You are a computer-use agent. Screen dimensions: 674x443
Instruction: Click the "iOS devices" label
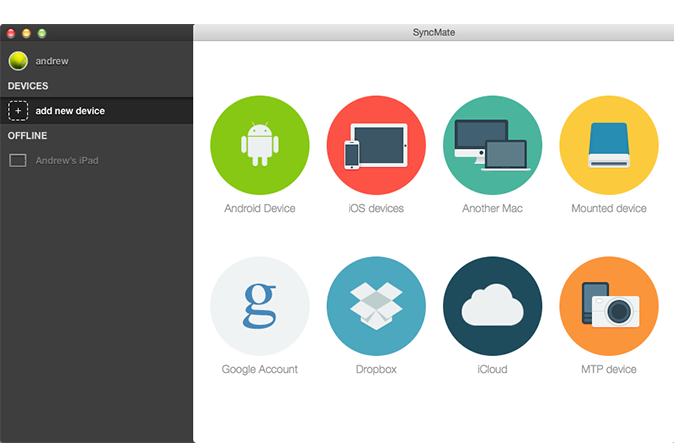pos(376,208)
